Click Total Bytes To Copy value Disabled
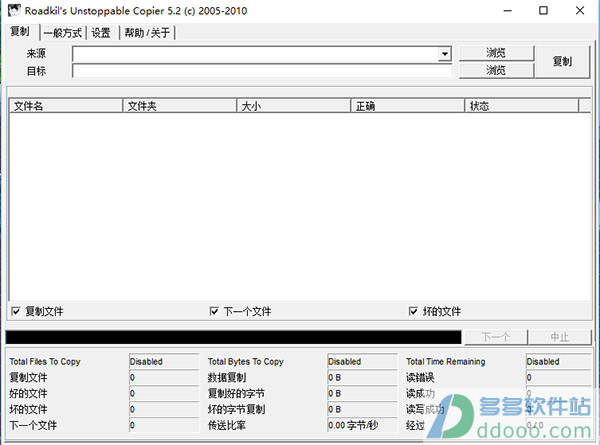The image size is (600, 445). [x=362, y=362]
